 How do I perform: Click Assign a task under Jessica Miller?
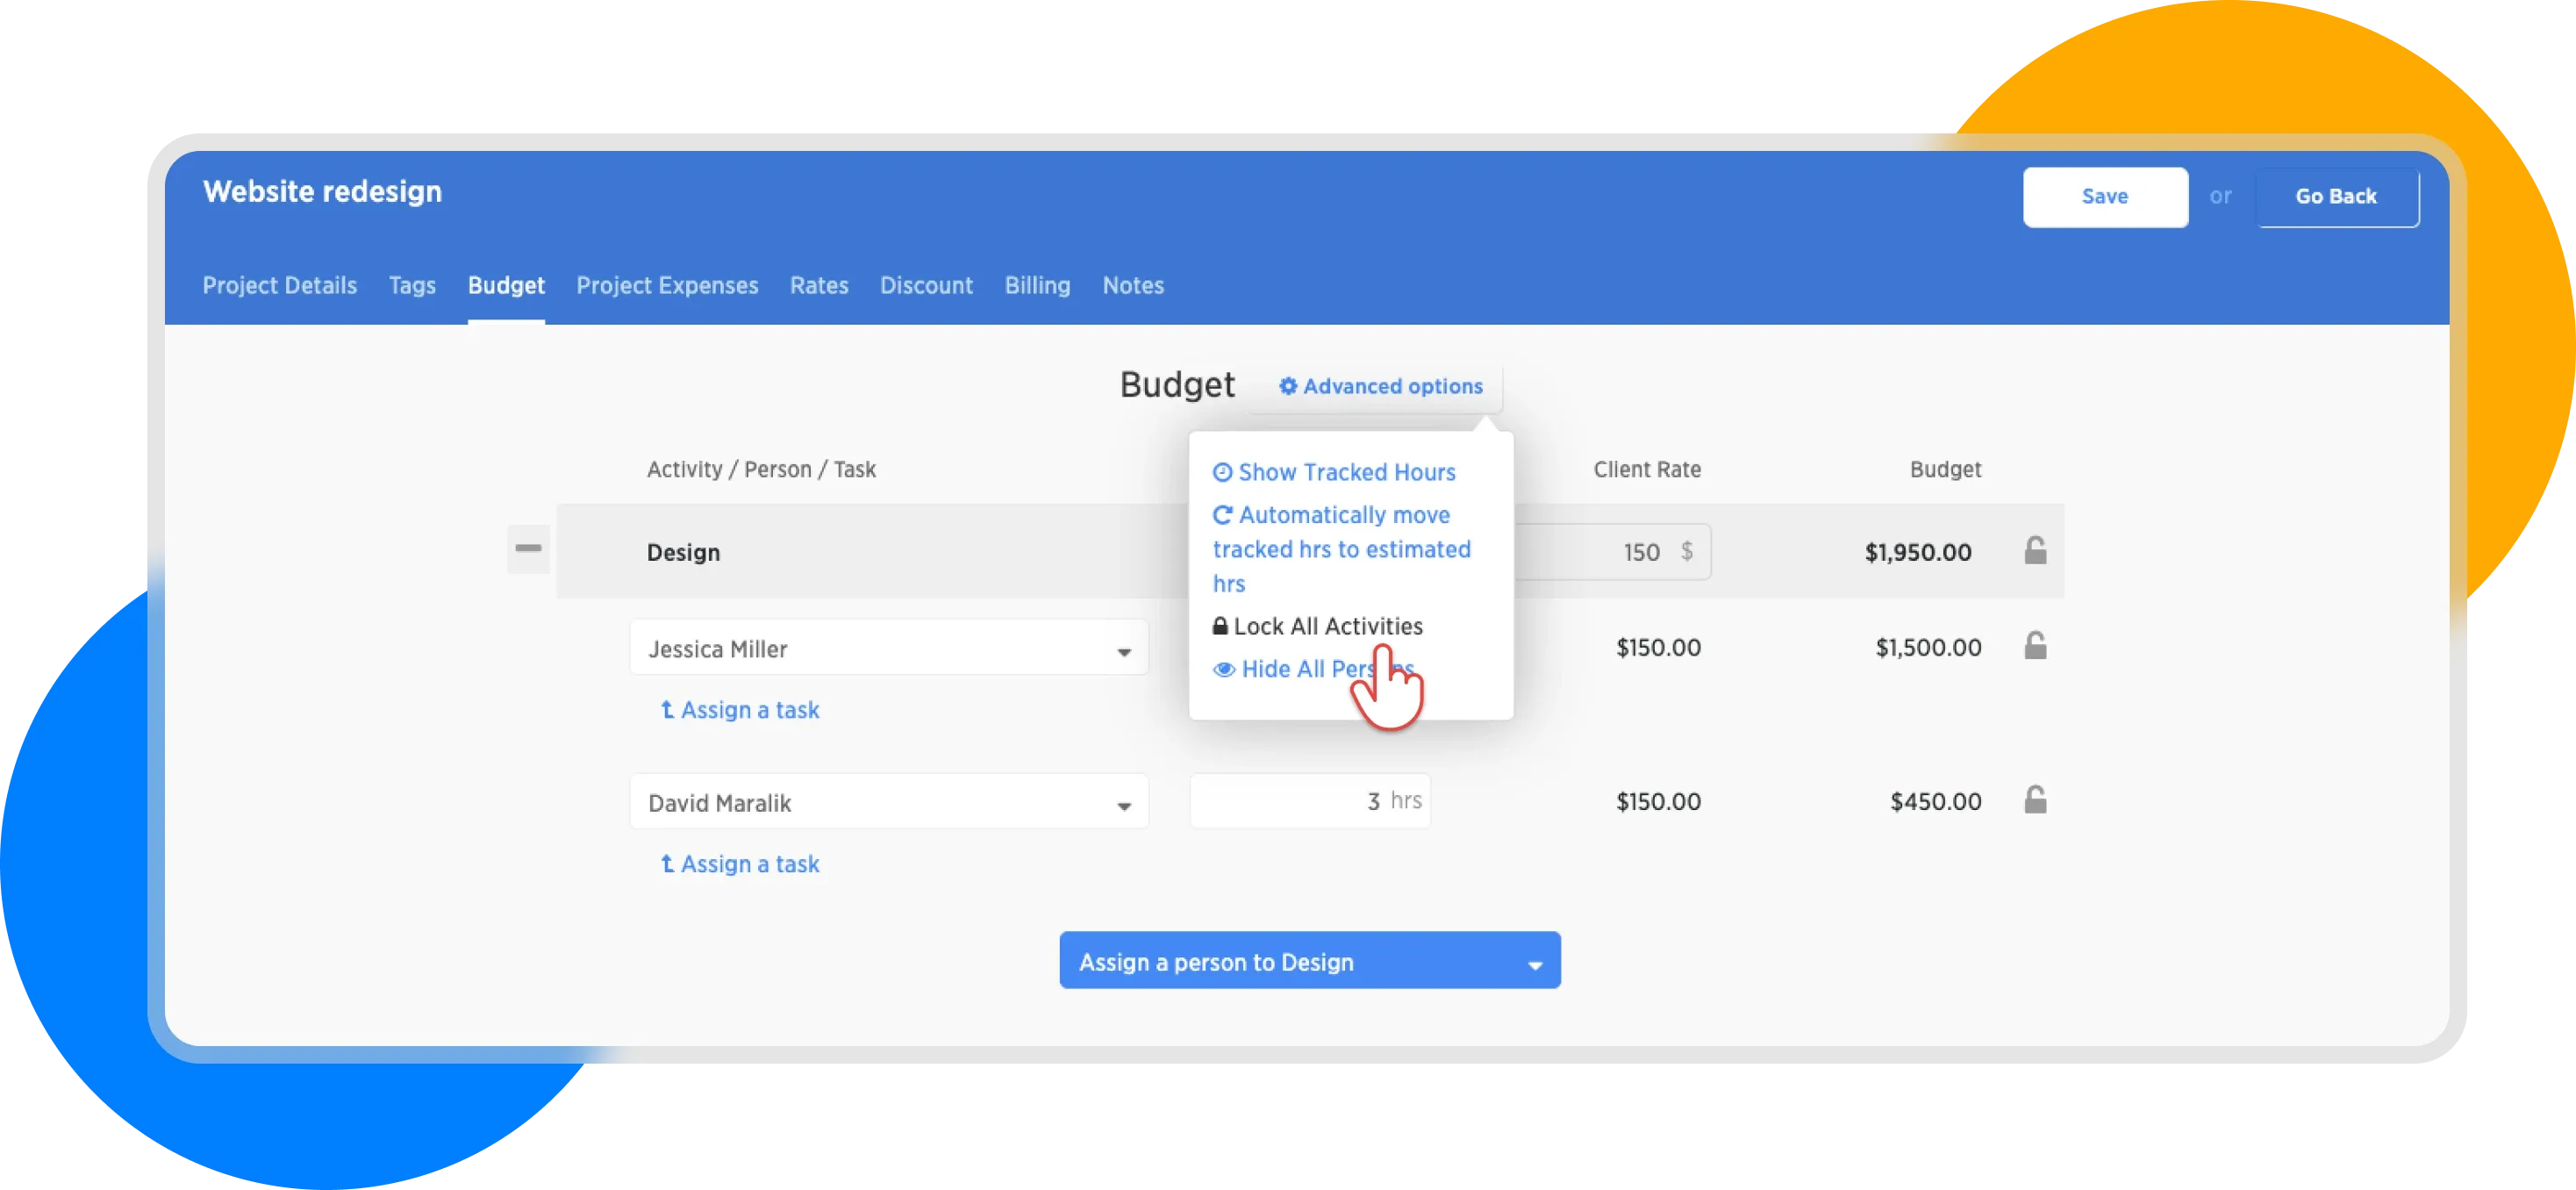(740, 710)
